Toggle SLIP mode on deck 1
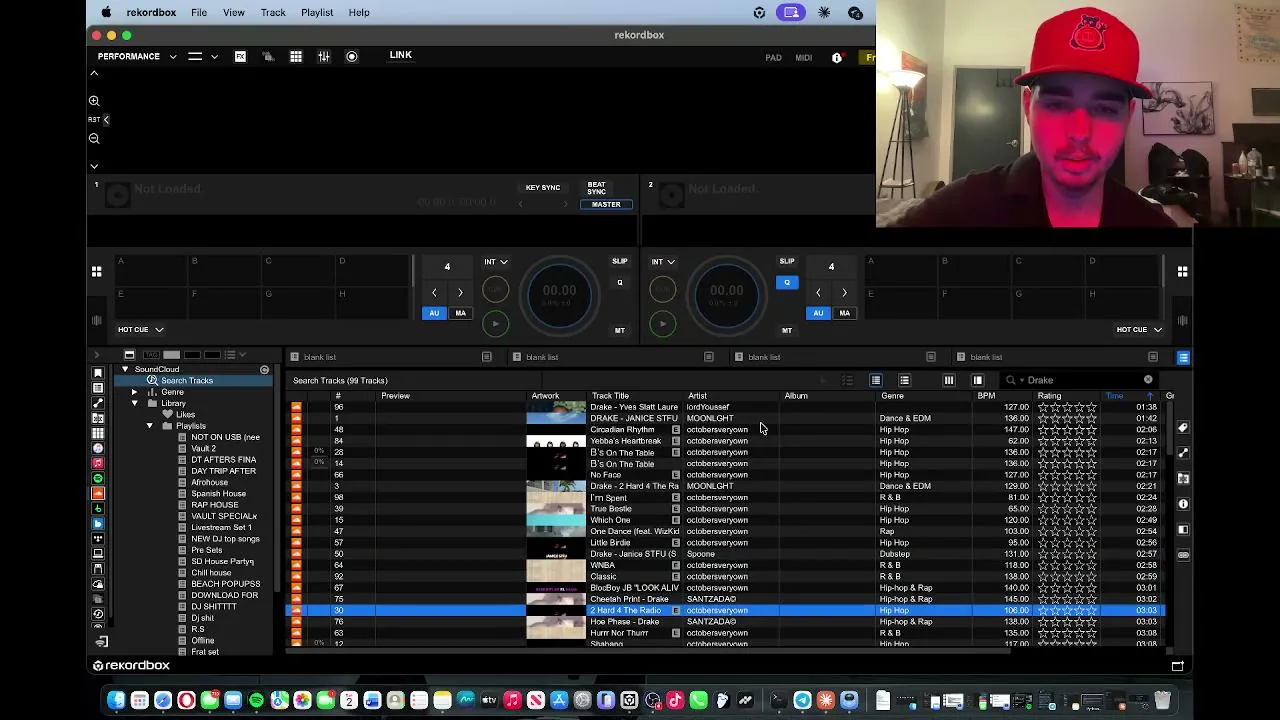 click(620, 262)
